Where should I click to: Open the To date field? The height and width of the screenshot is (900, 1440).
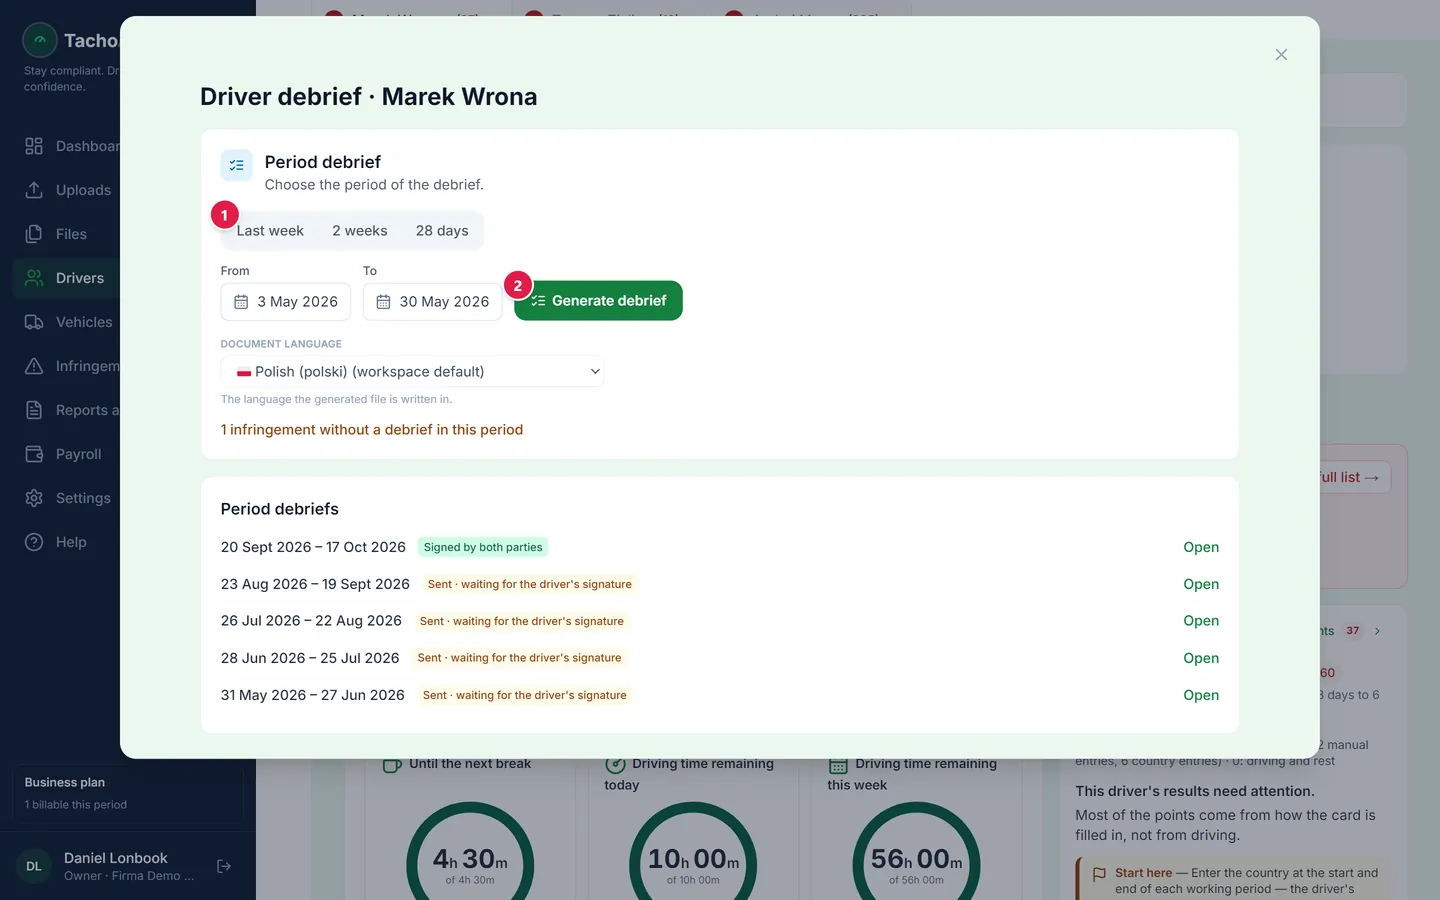432,302
